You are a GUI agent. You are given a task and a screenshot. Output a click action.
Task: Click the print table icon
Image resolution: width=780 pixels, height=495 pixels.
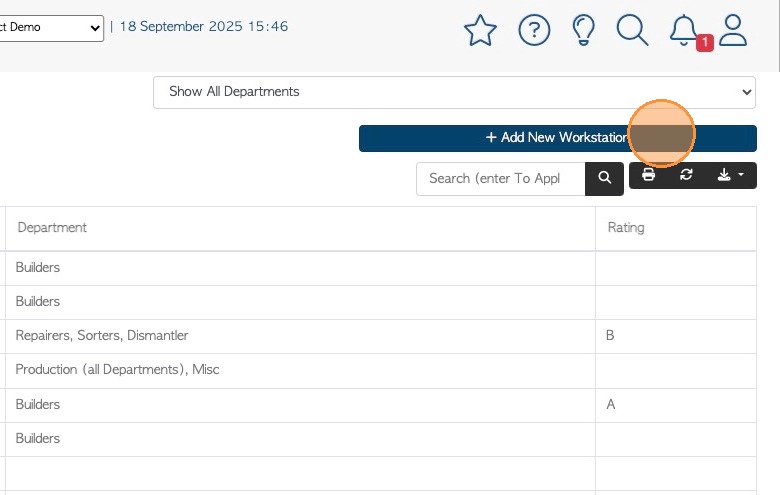click(x=648, y=176)
